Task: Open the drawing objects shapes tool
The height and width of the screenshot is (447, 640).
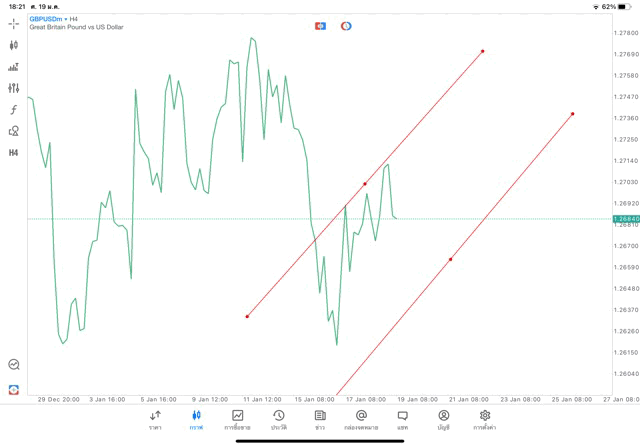Action: (14, 131)
